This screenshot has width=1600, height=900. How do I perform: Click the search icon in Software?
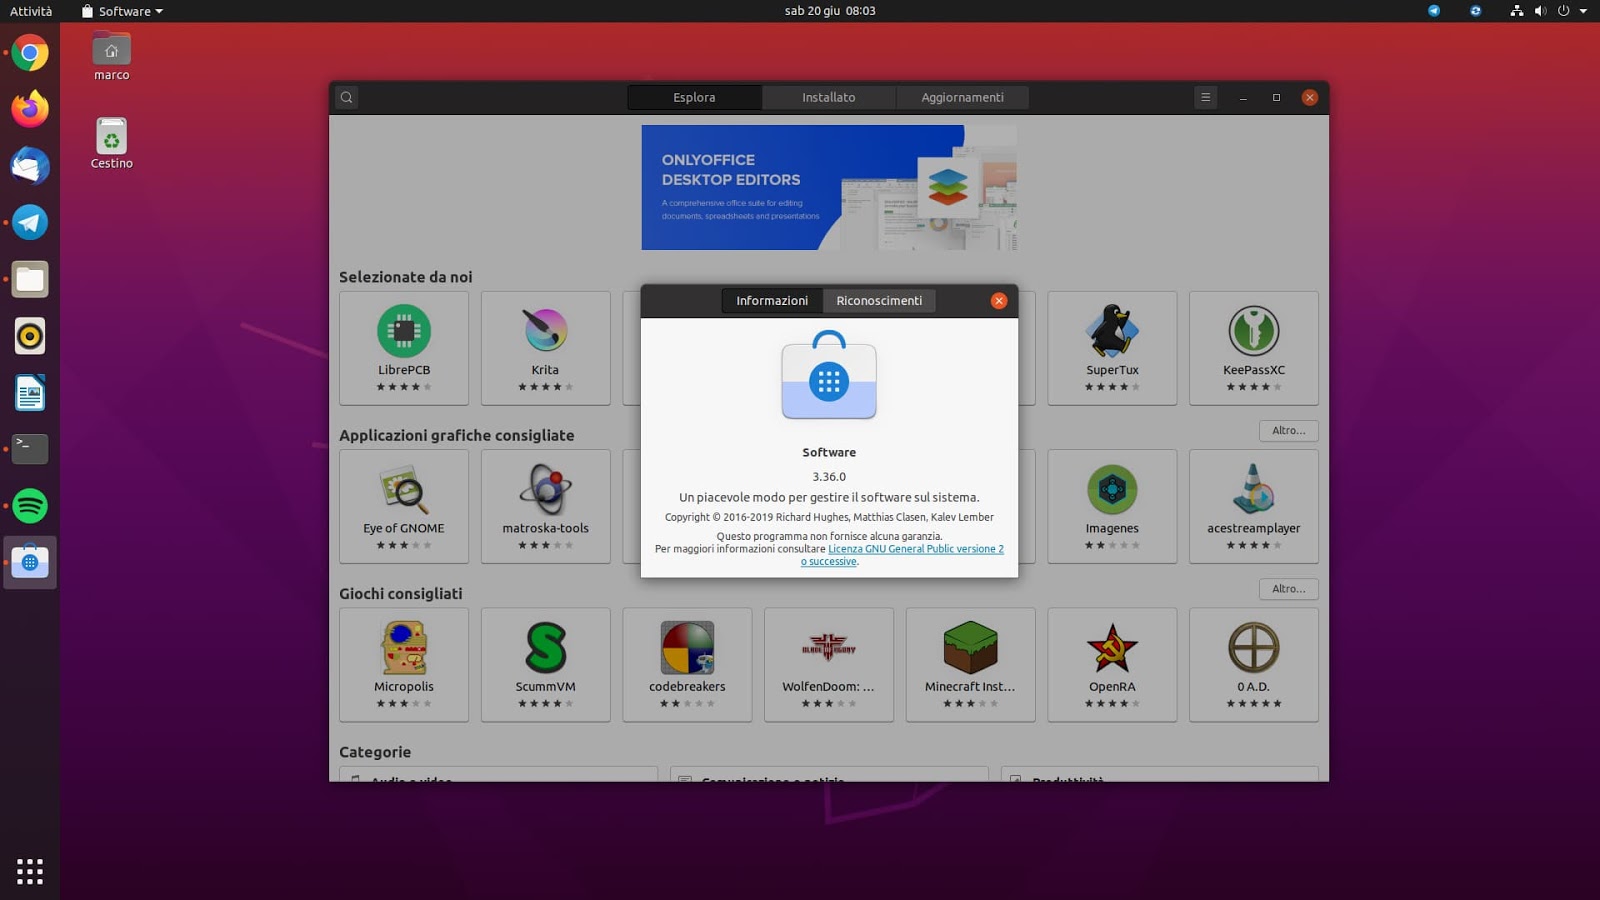[x=345, y=97]
